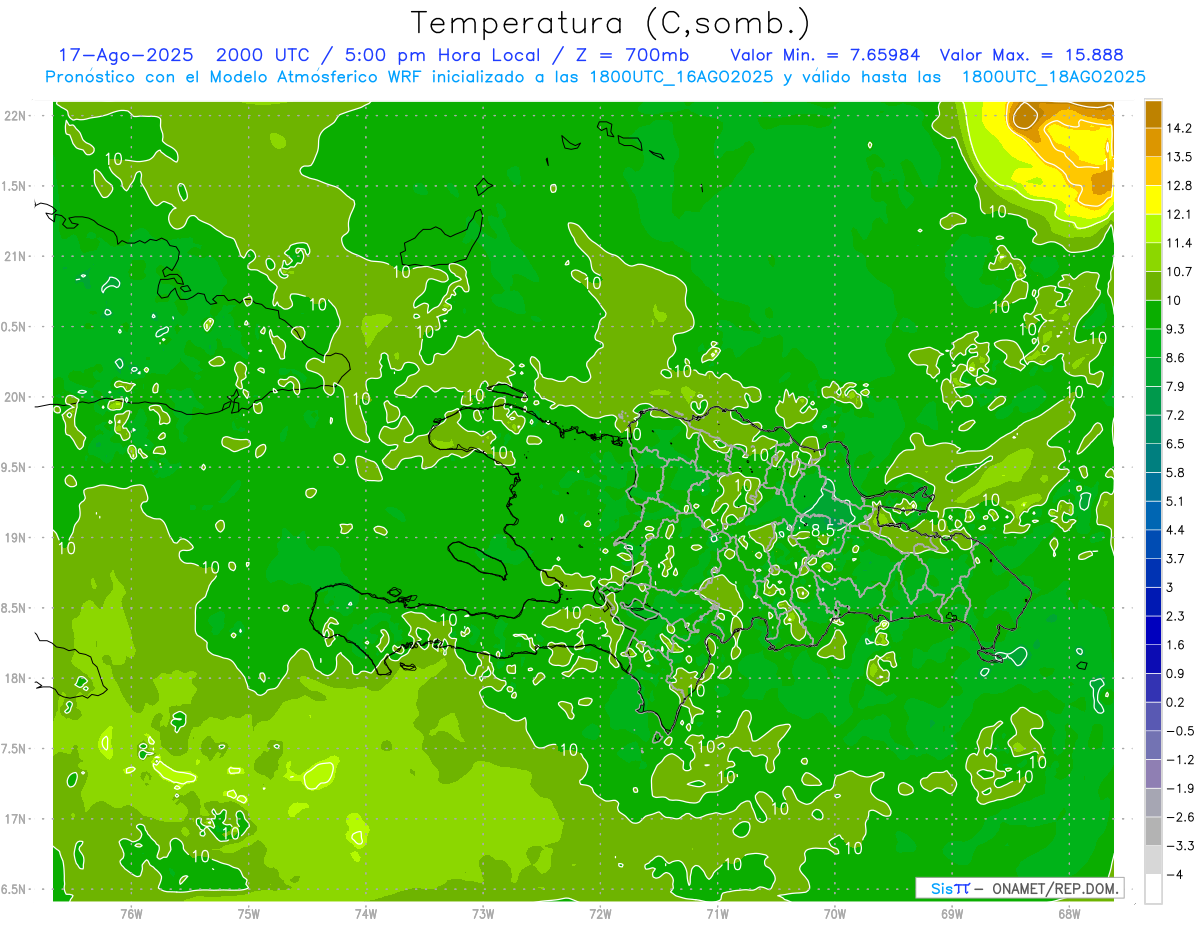This screenshot has width=1200, height=927.
Task: Click the '6.5' color bar value
Action: point(1176,444)
